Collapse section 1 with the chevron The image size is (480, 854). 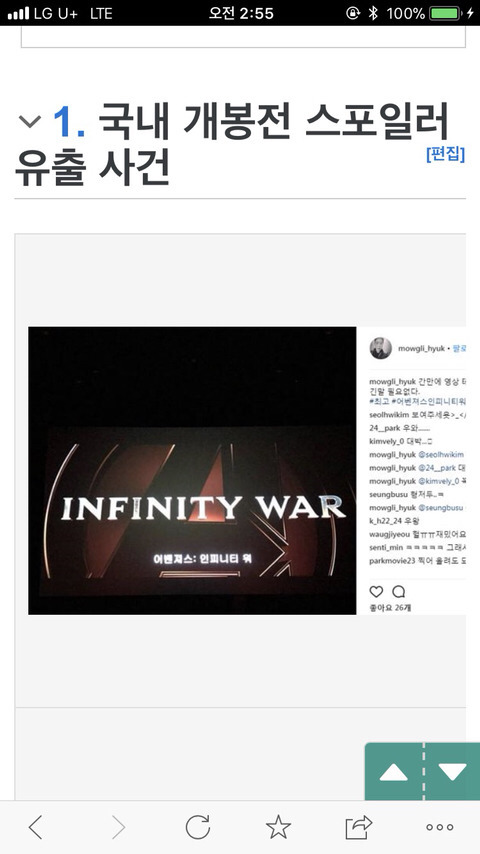click(30, 122)
